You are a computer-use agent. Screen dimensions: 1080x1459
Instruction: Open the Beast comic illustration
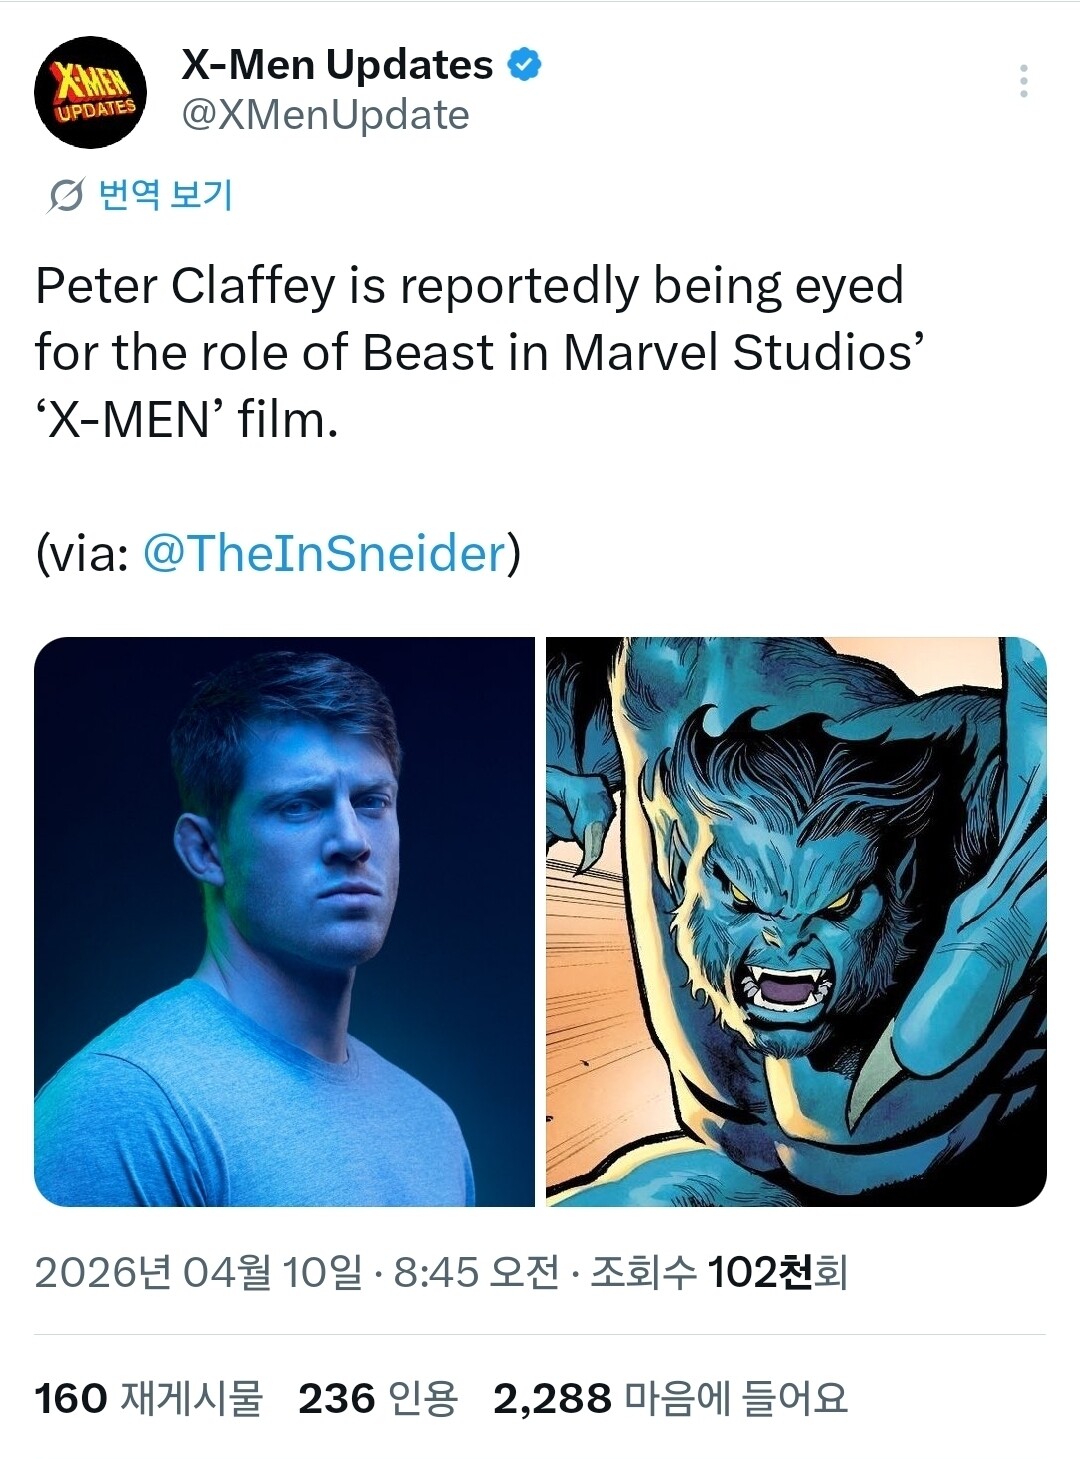pyautogui.click(x=796, y=921)
